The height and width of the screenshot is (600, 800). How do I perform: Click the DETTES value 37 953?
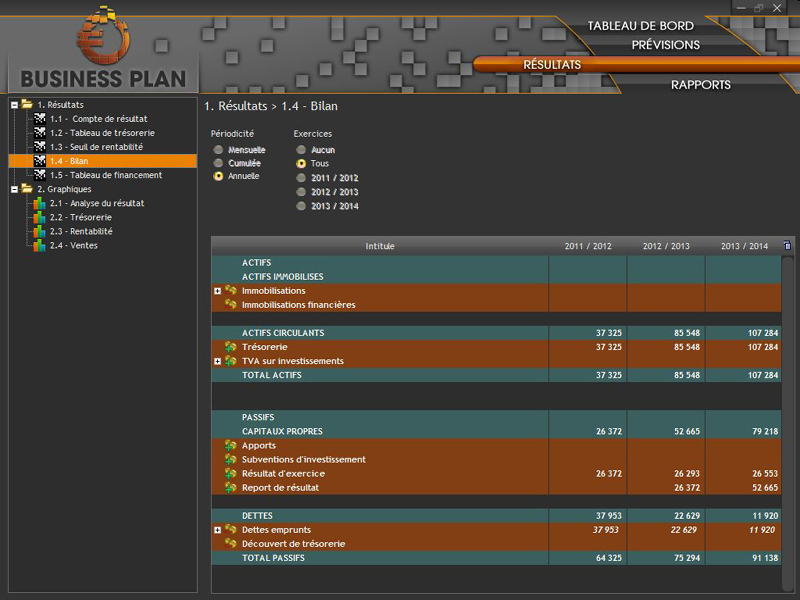(x=609, y=516)
